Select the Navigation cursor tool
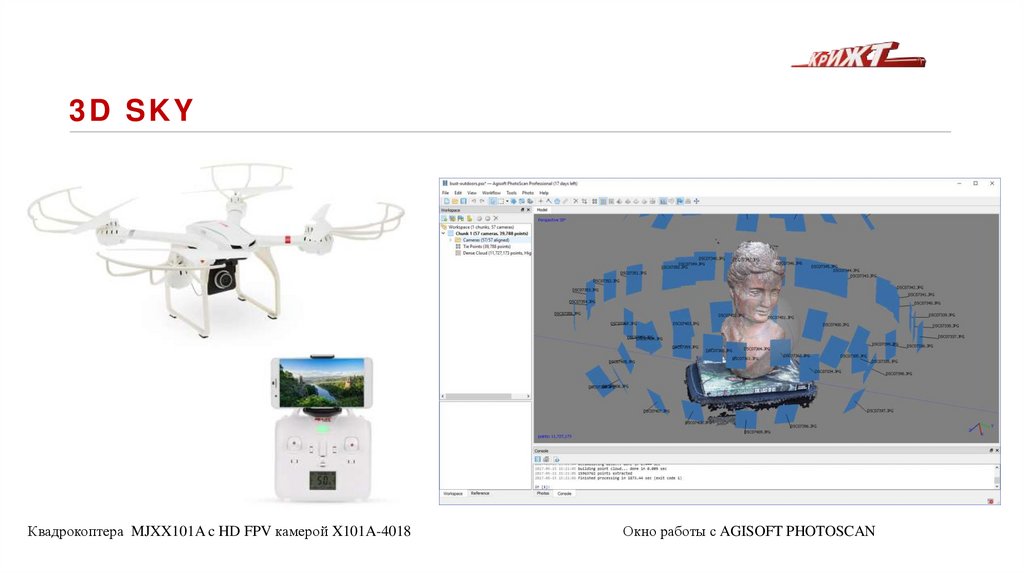This screenshot has width=1024, height=574. click(493, 201)
